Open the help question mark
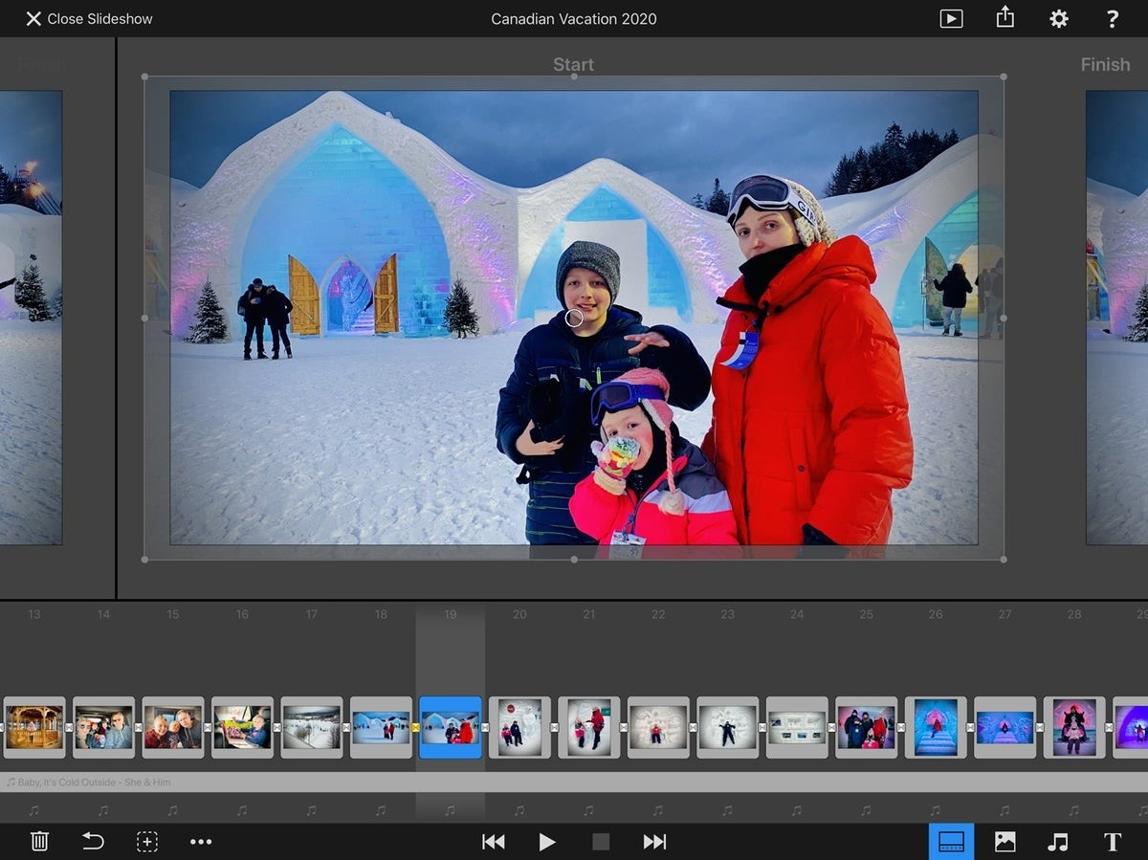Image resolution: width=1148 pixels, height=860 pixels. pyautogui.click(x=1112, y=18)
